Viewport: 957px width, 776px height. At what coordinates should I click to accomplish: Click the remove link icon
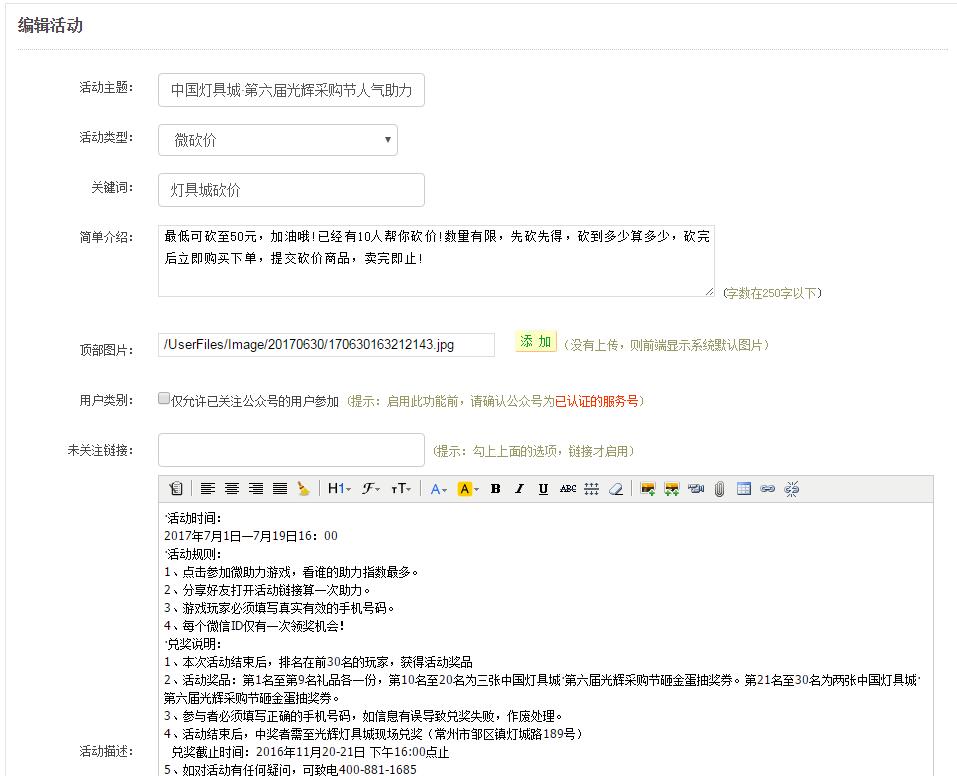[792, 489]
